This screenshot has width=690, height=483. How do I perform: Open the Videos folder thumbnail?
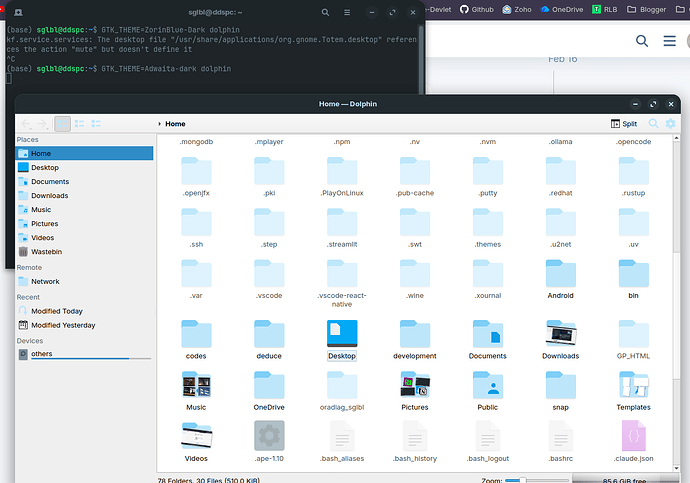coord(196,436)
